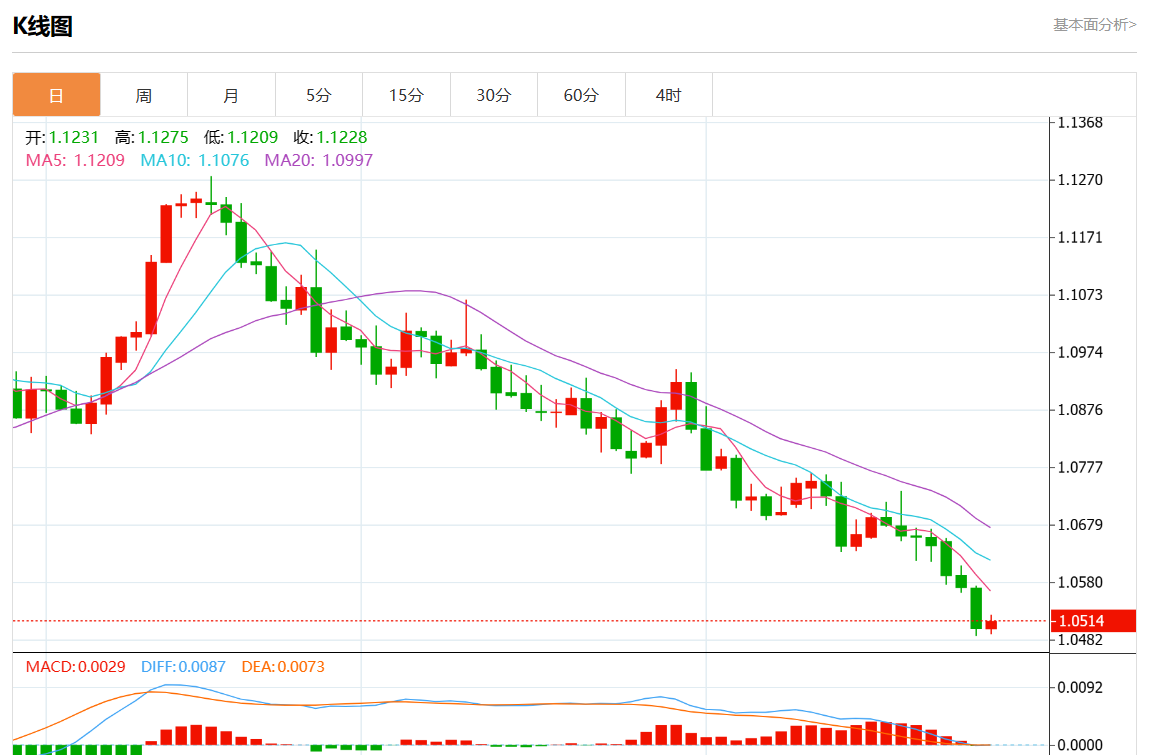Click the 1.0777 price axis label
1168x755 pixels.
(1080, 467)
